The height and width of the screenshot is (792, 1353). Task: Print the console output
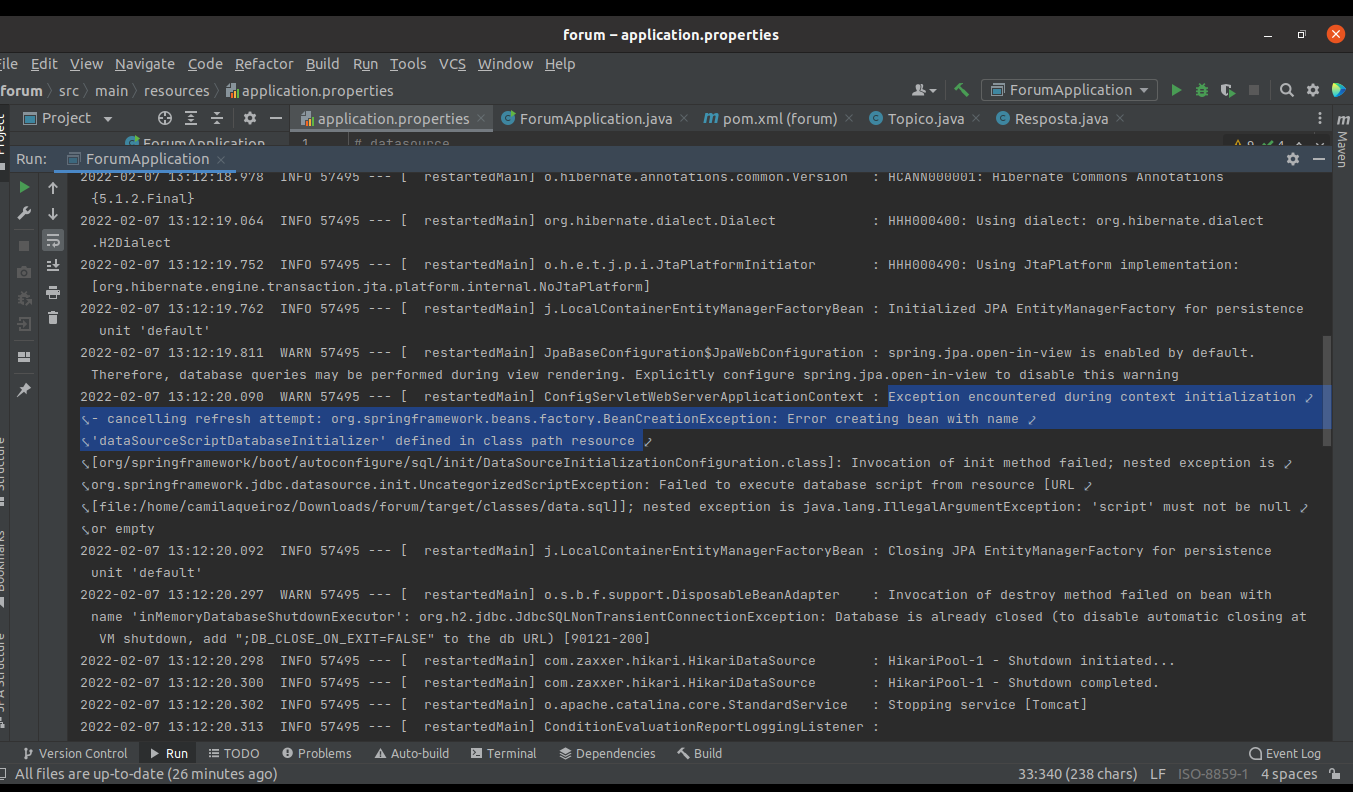53,292
